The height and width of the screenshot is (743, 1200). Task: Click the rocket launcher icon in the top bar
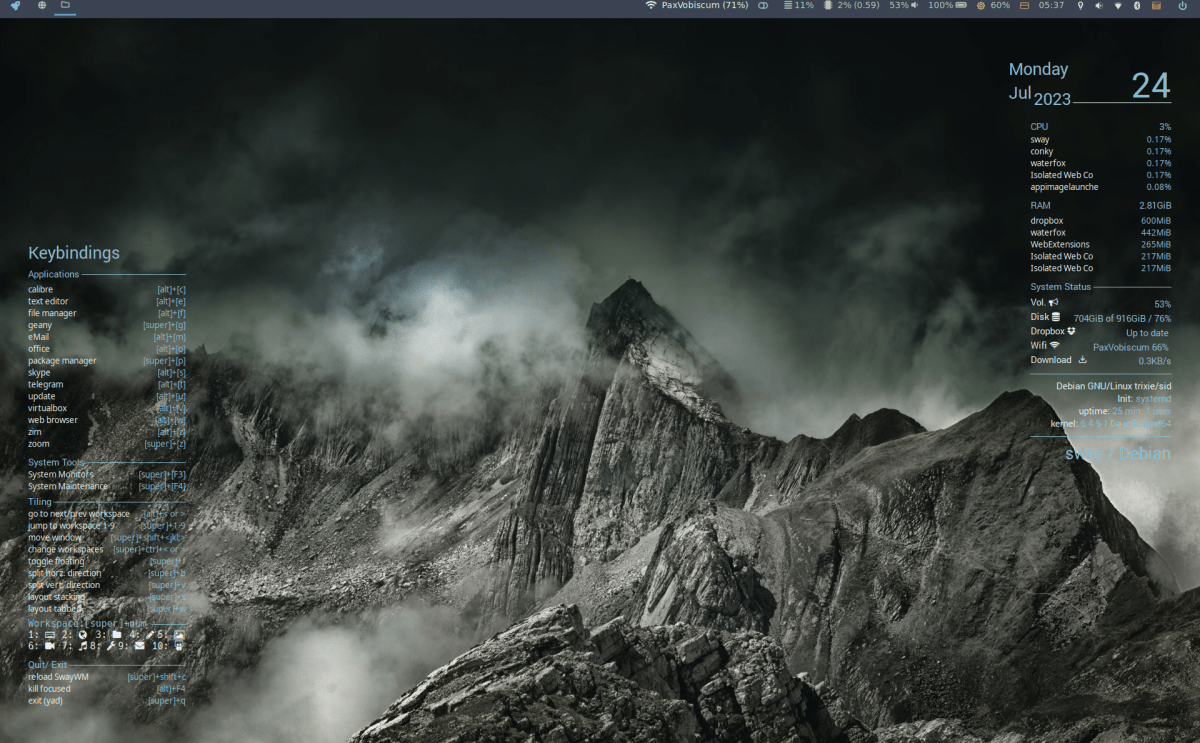(x=16, y=6)
